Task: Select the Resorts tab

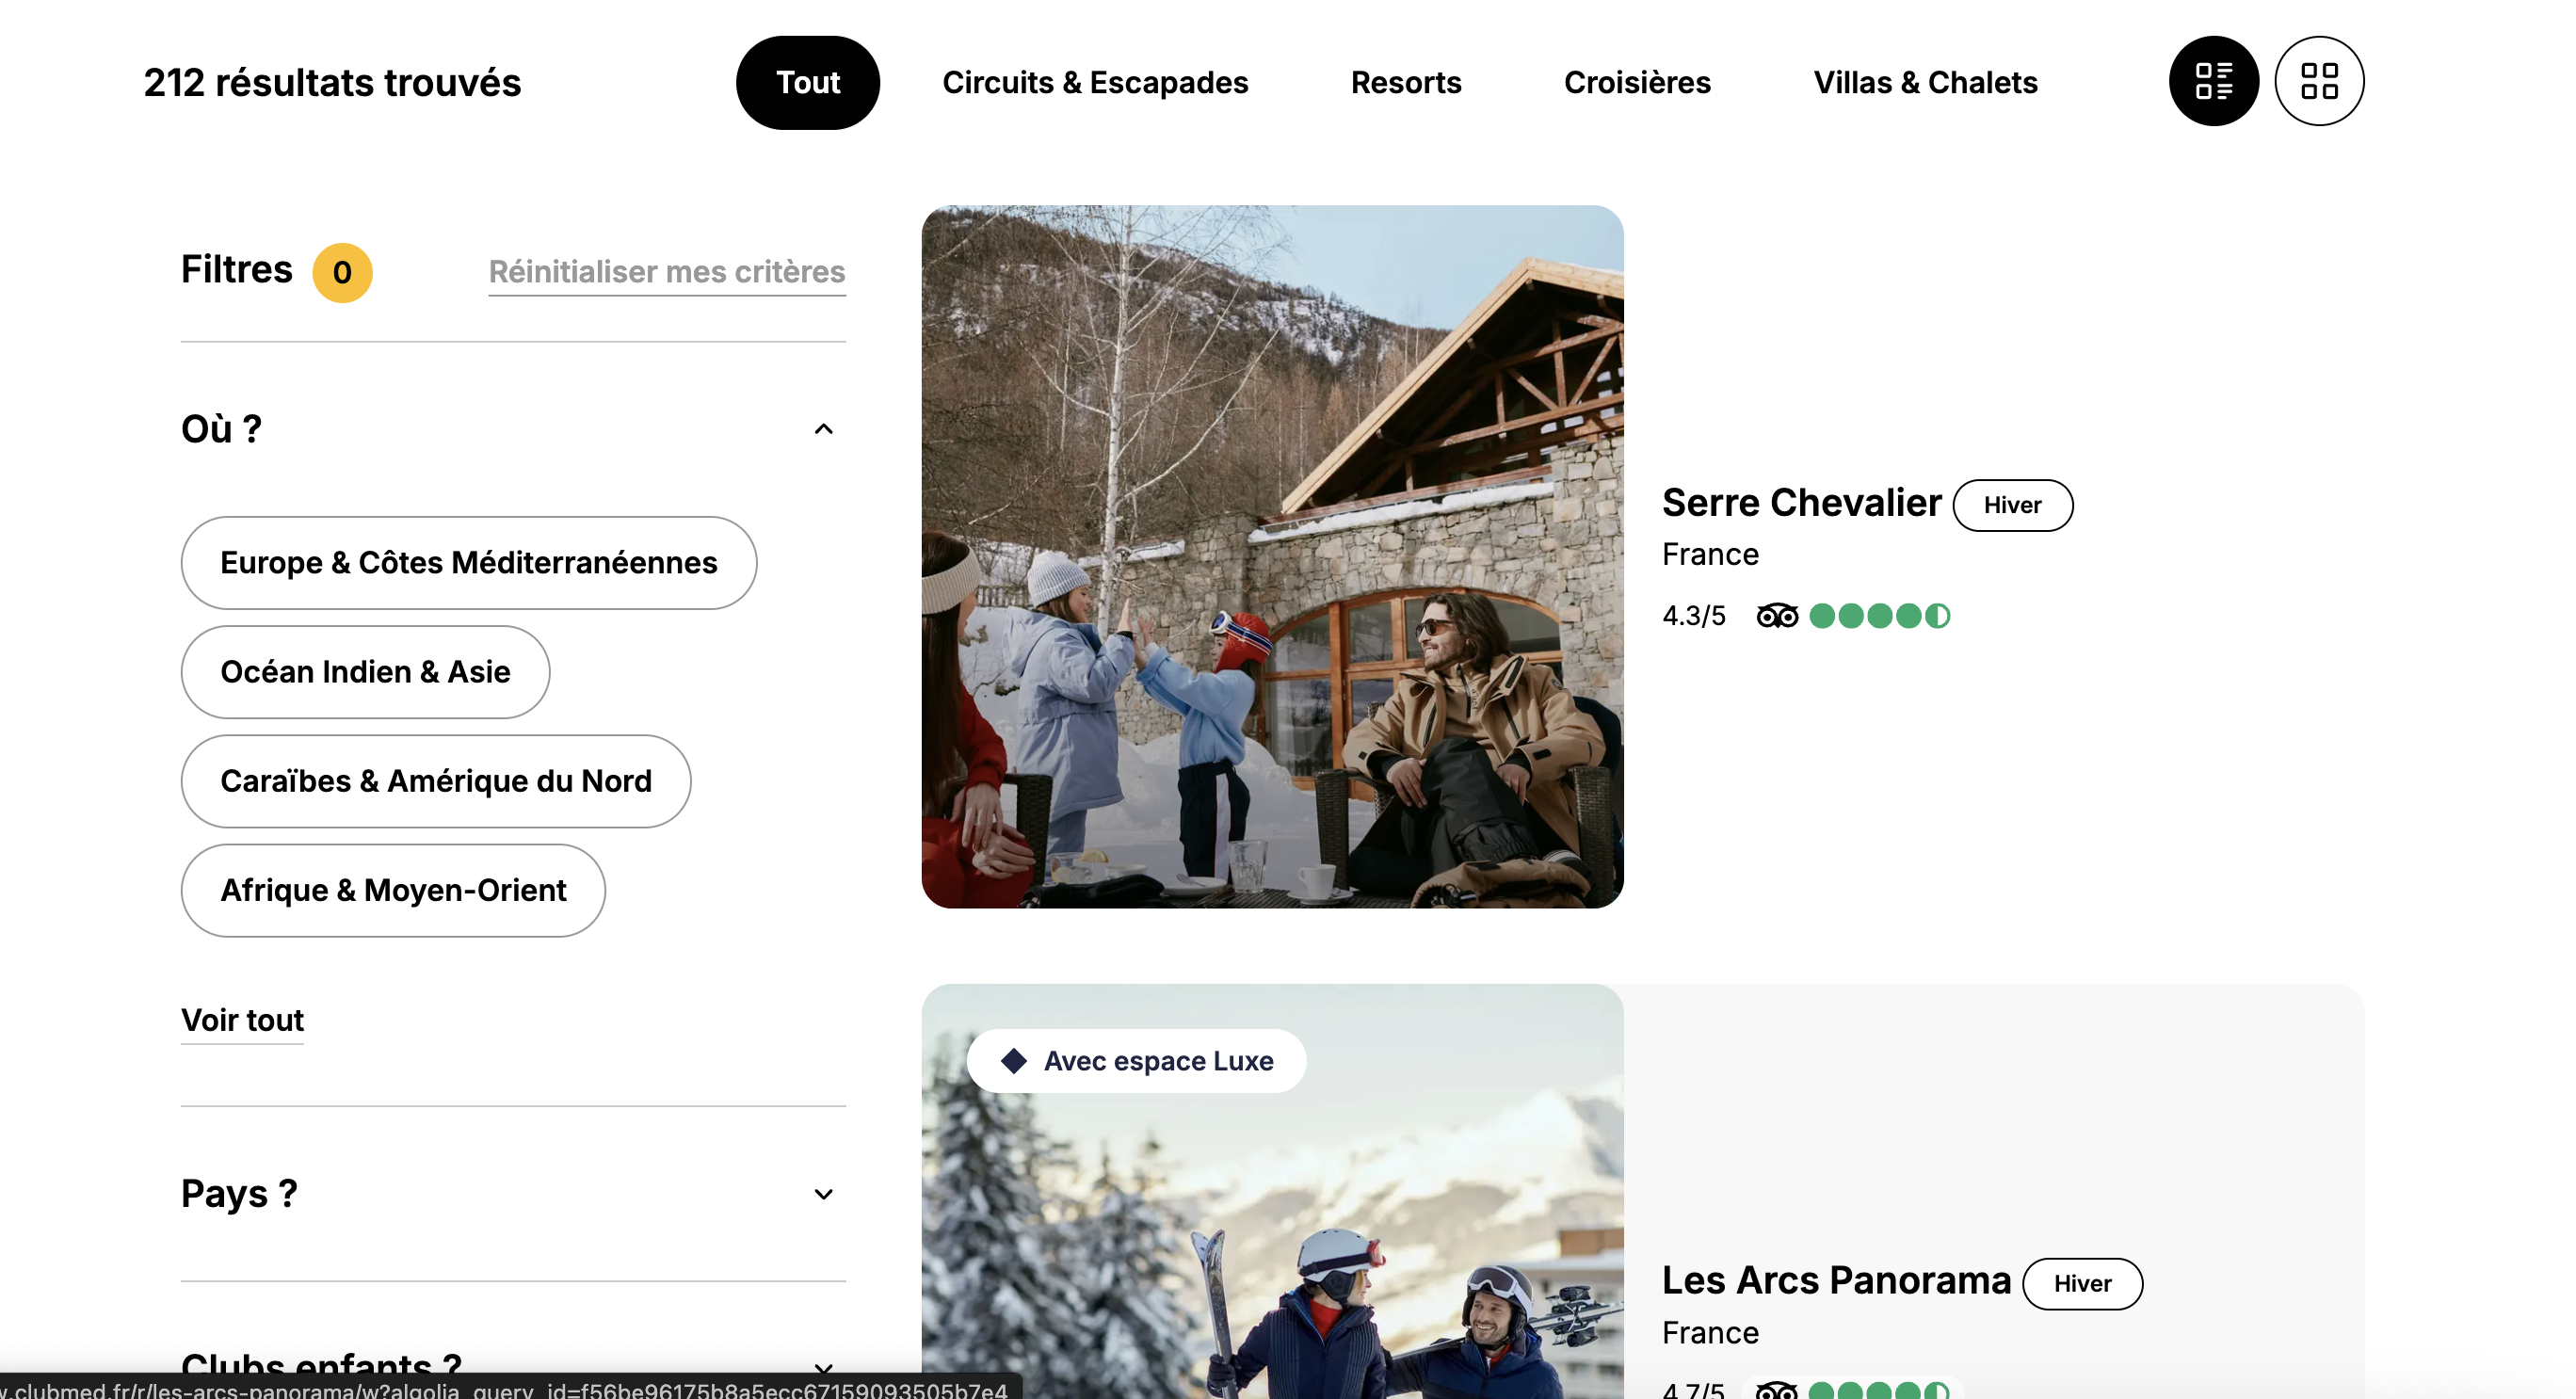Action: [1405, 82]
